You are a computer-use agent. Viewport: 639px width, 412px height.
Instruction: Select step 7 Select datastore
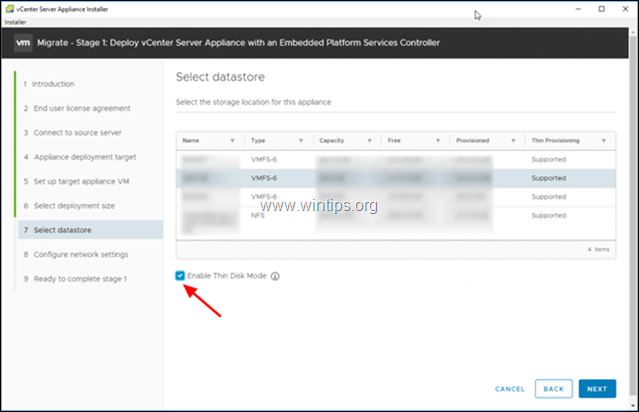[90, 230]
